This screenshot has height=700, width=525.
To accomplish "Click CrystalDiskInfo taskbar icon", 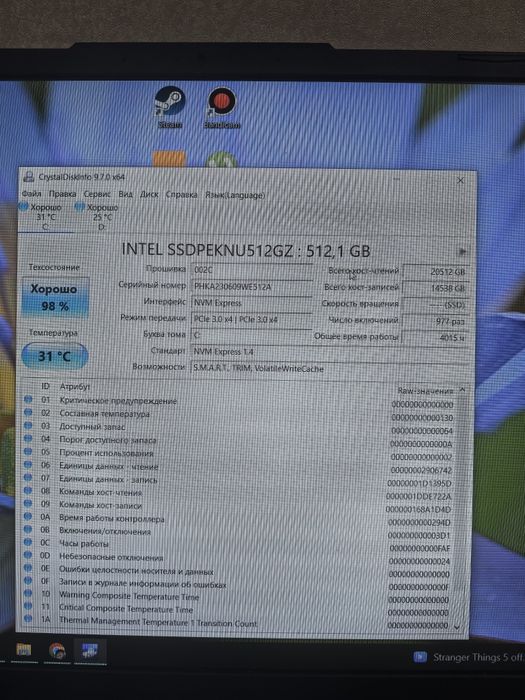I will coord(90,650).
